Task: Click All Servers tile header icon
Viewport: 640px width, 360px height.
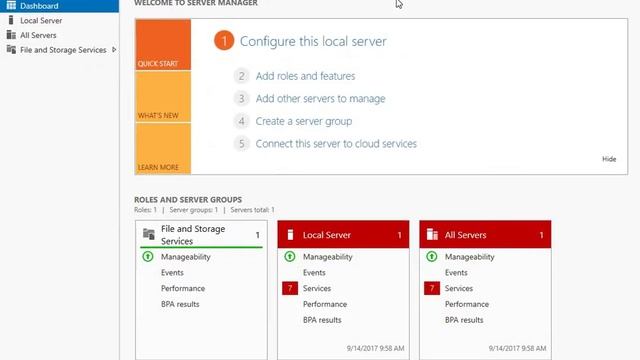Action: (432, 234)
